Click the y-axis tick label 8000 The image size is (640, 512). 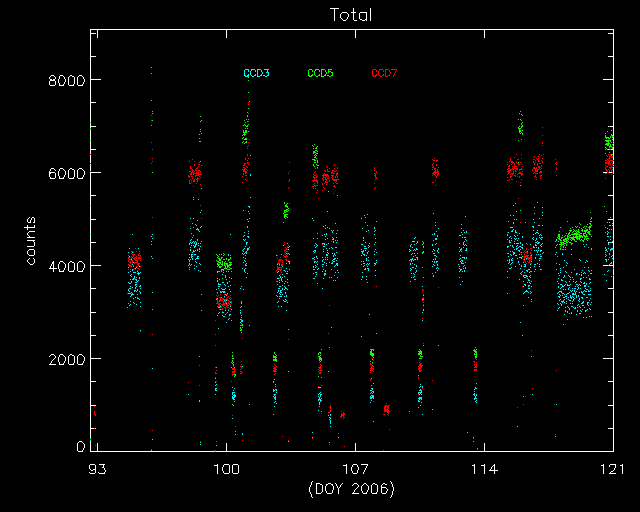tap(66, 80)
